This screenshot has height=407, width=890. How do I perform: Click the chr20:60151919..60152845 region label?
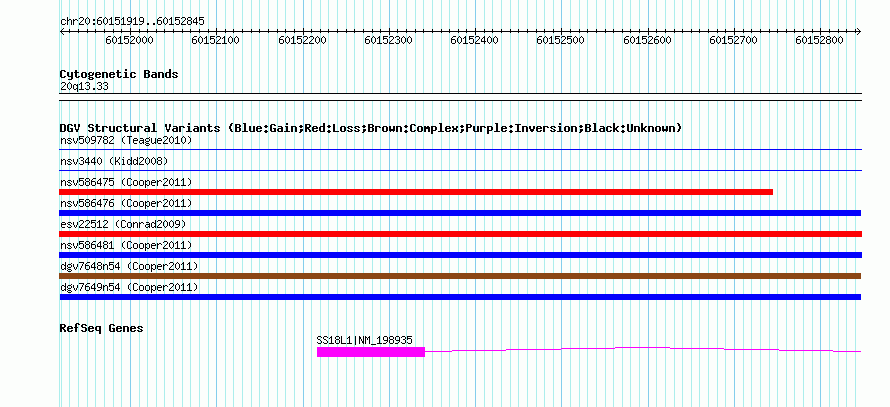coord(132,22)
